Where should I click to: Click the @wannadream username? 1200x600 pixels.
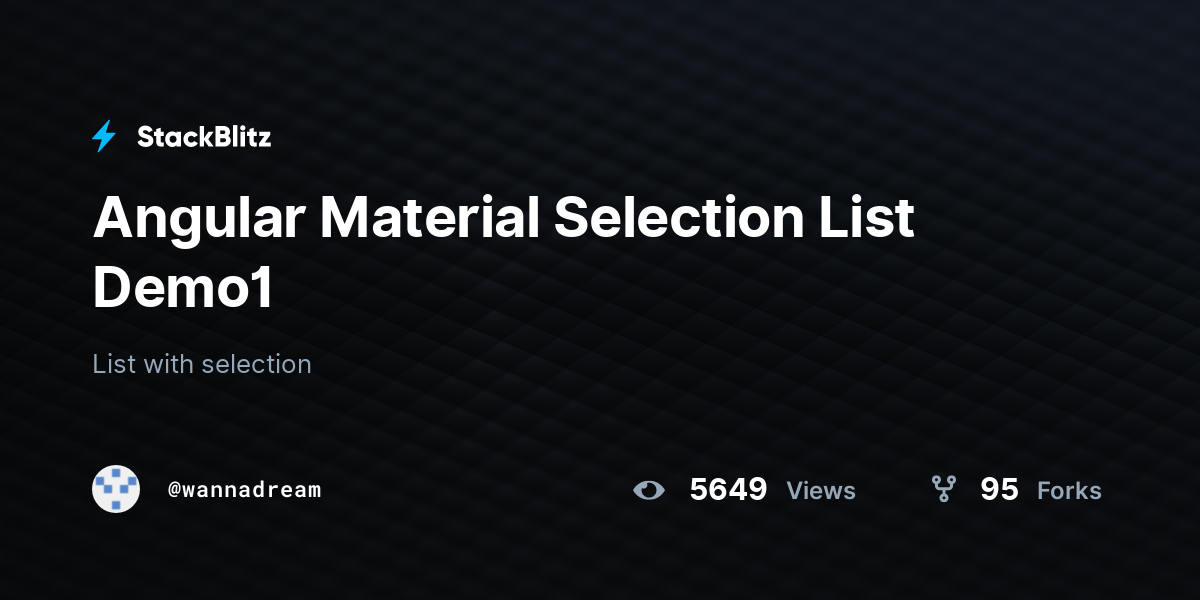click(245, 490)
